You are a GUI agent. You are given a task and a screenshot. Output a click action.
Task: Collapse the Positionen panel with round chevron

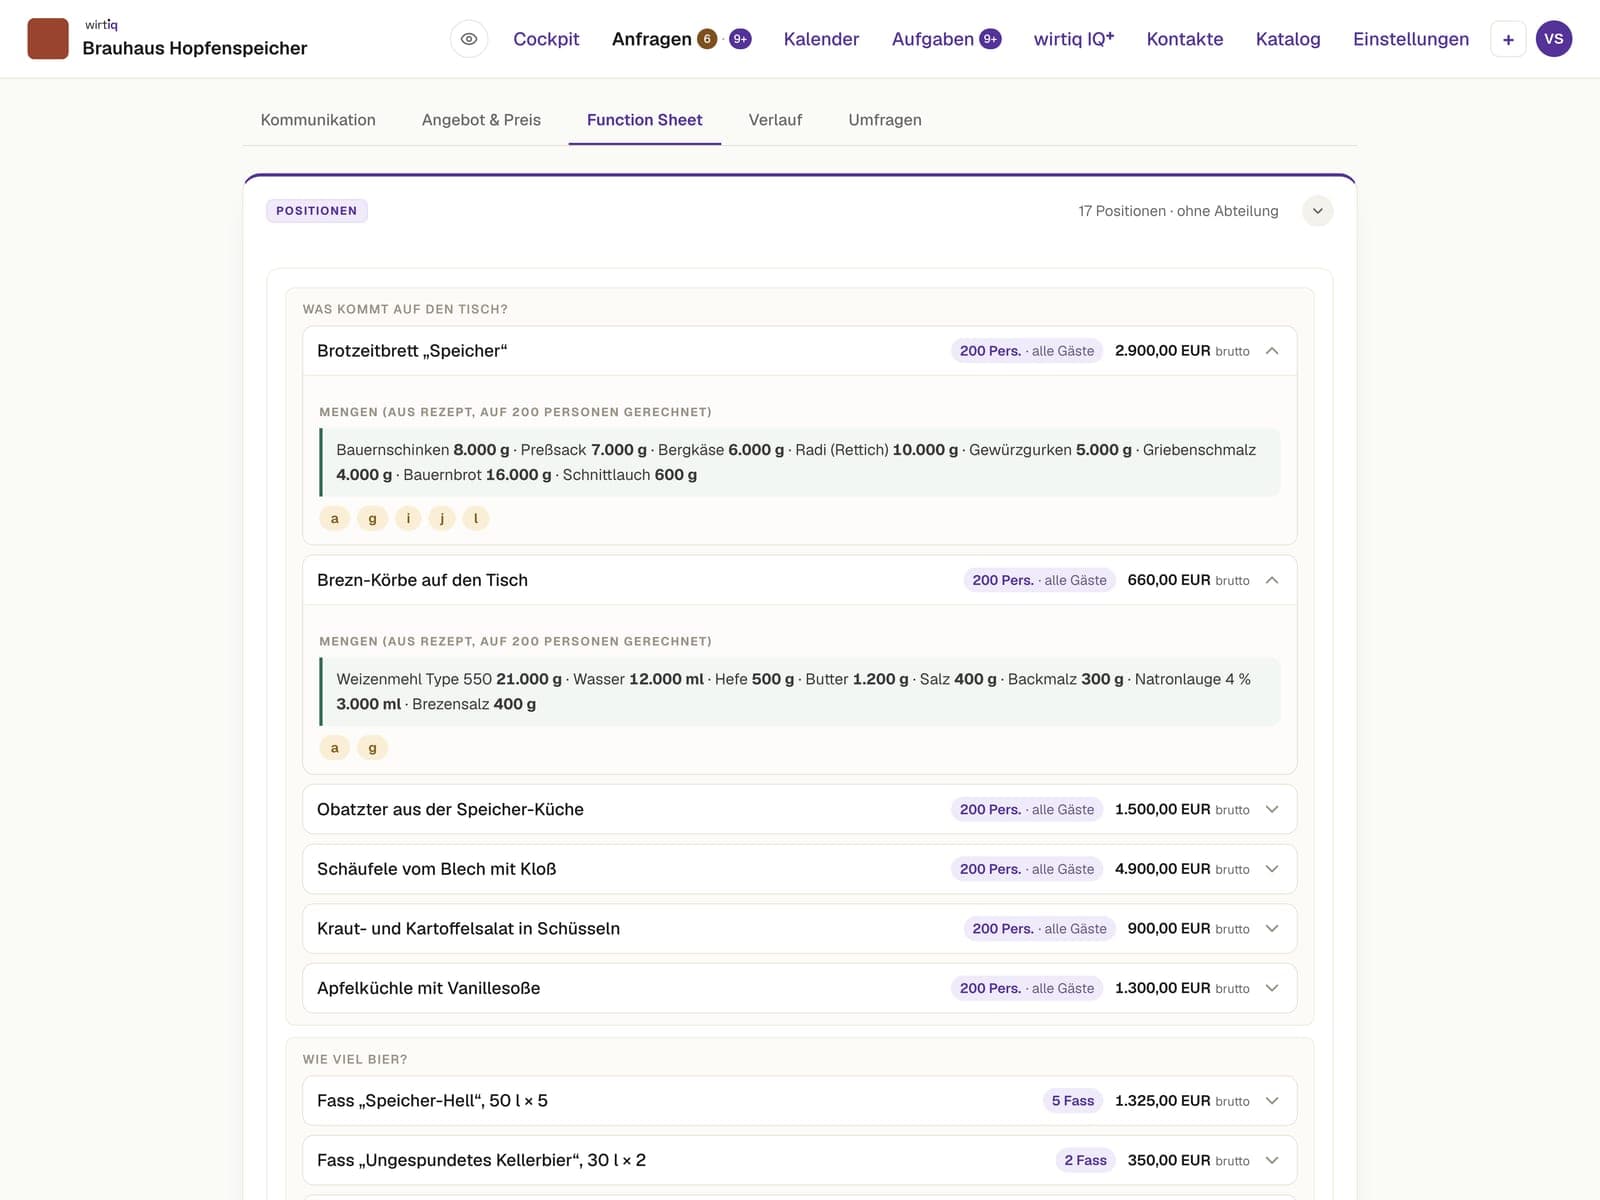pos(1318,211)
